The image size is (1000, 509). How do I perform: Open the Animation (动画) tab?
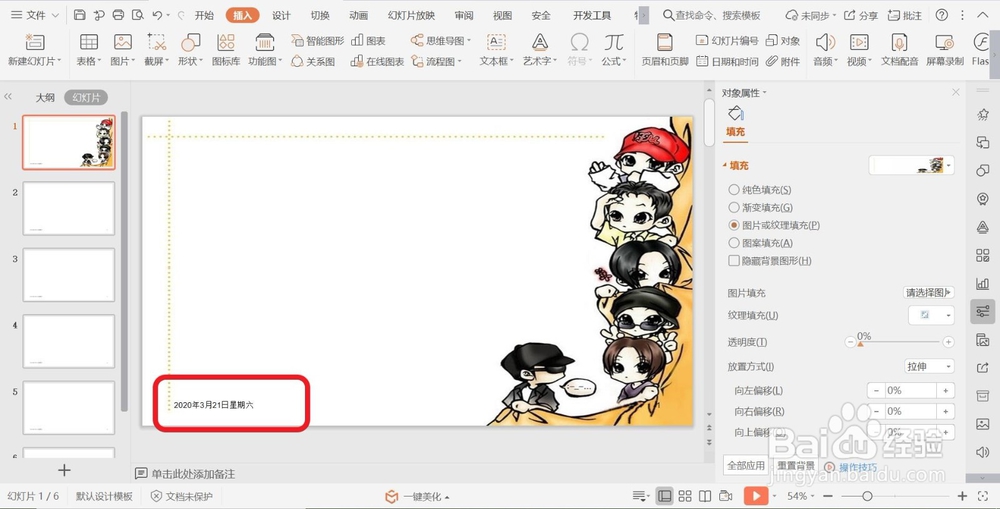pyautogui.click(x=359, y=15)
